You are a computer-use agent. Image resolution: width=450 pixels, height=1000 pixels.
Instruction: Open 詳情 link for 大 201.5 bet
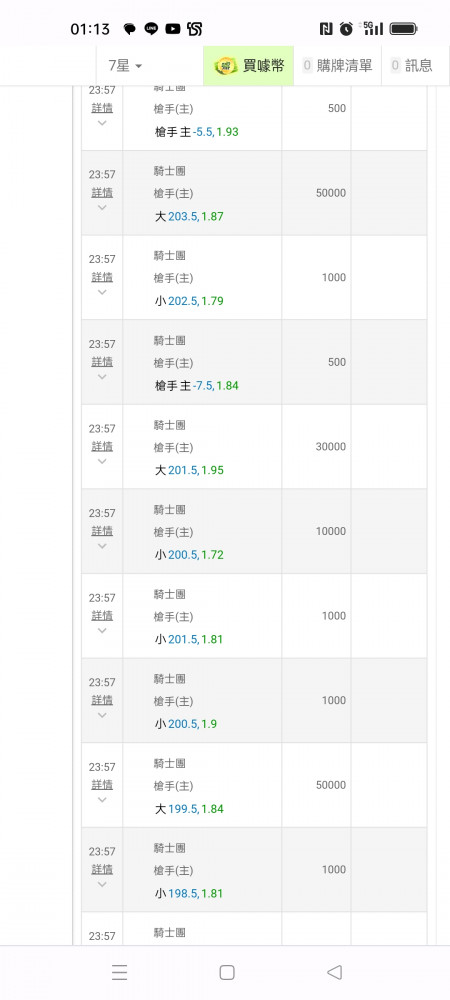click(102, 446)
